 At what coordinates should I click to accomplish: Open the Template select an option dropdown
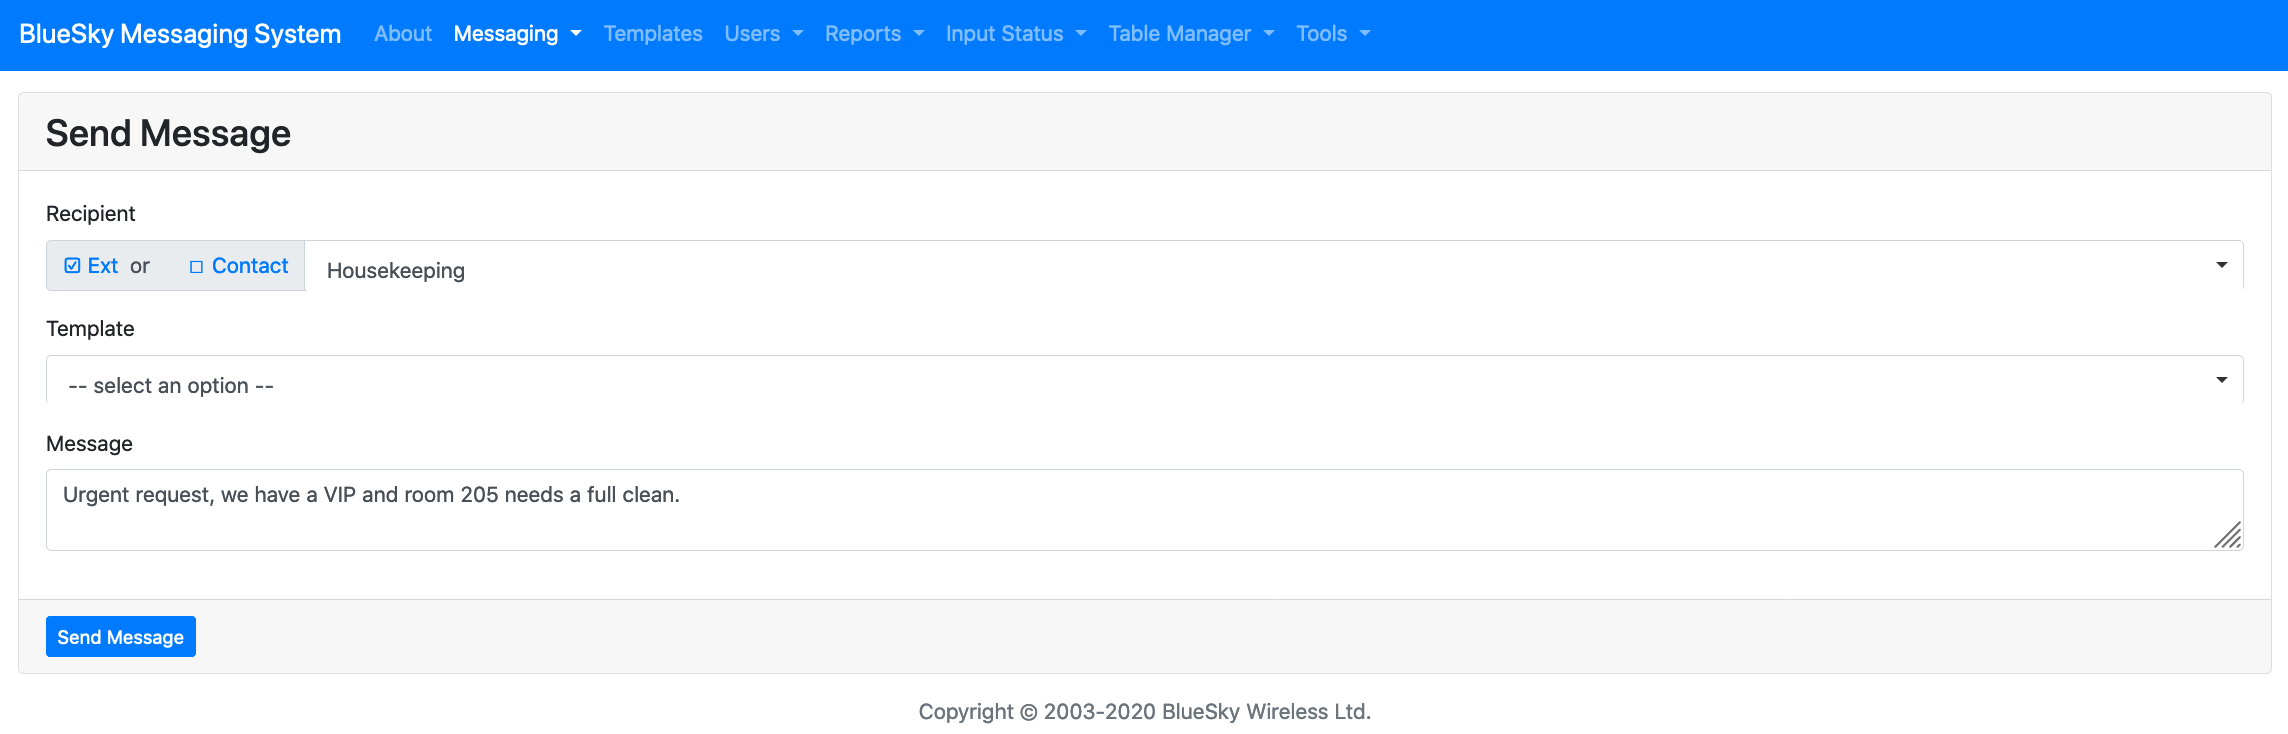click(x=1145, y=380)
